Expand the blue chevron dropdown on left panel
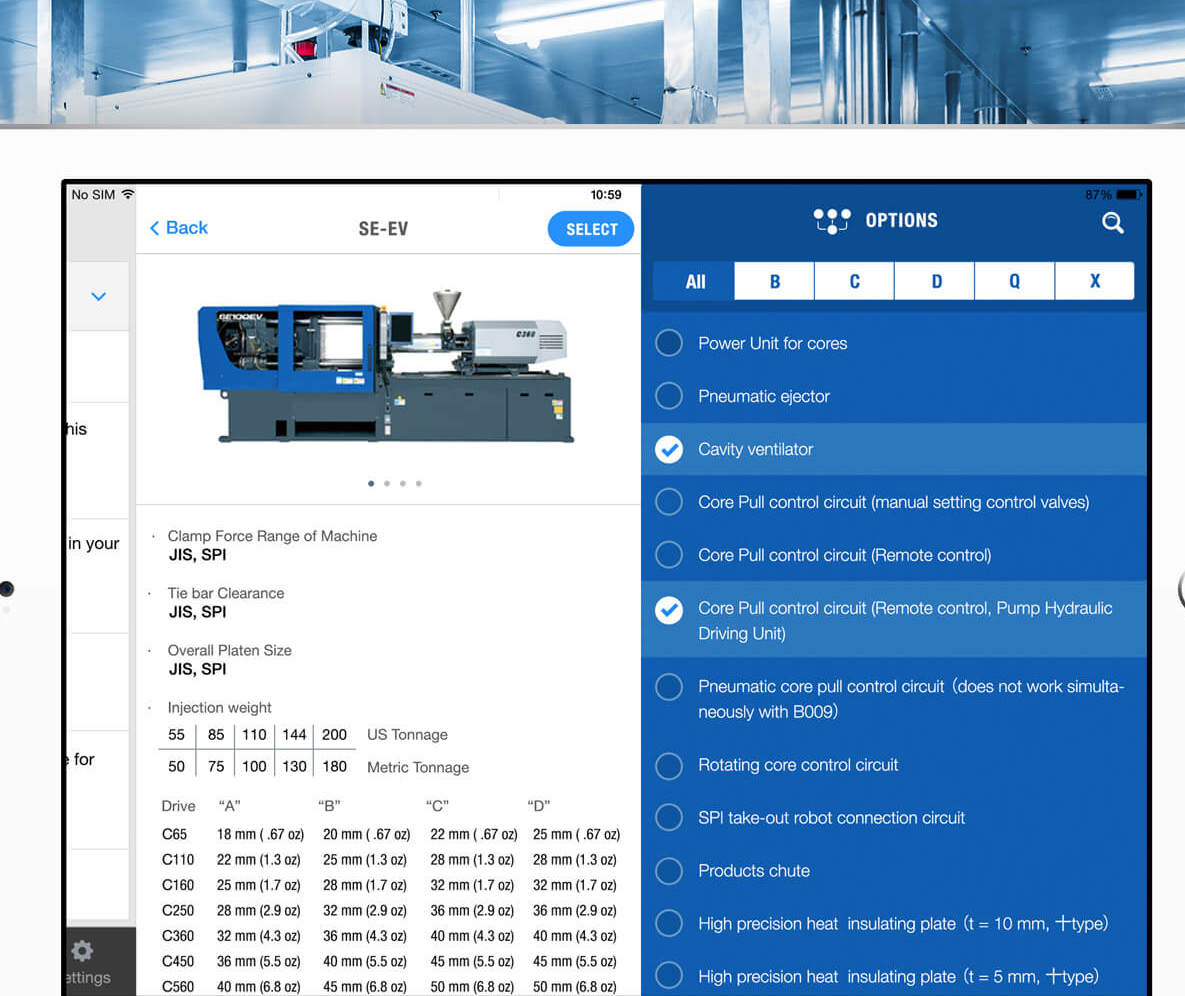 coord(98,297)
